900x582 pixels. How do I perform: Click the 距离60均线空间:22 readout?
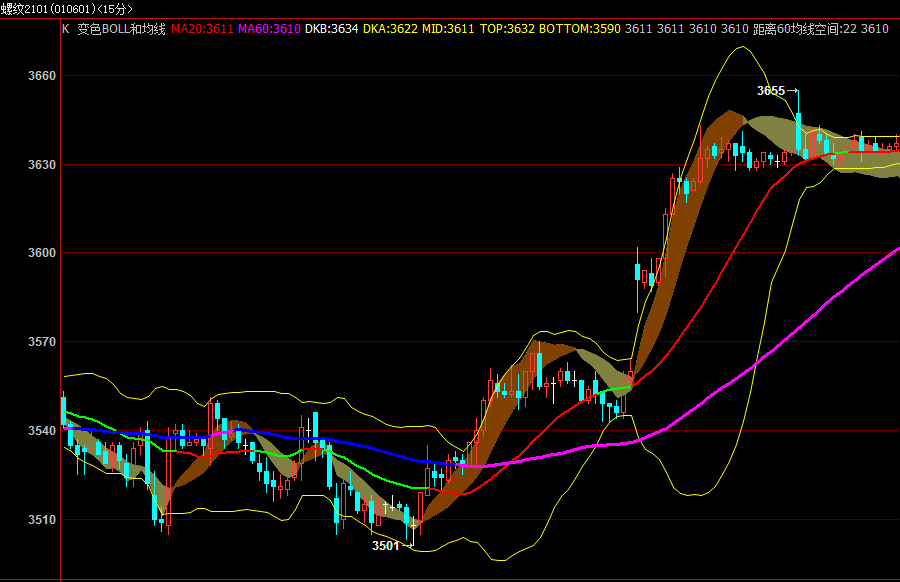pyautogui.click(x=805, y=29)
